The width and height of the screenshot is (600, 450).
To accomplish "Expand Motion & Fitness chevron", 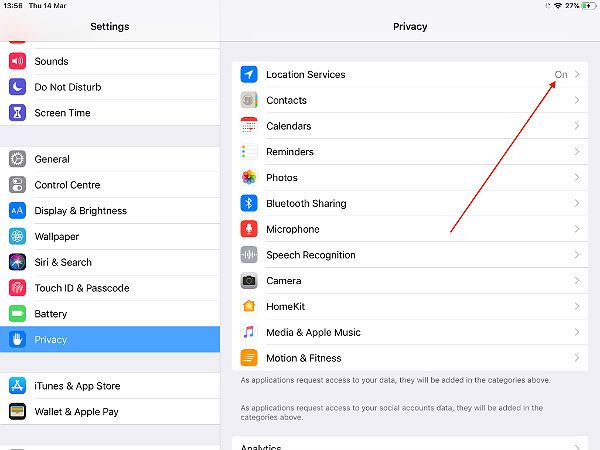I will 577,358.
